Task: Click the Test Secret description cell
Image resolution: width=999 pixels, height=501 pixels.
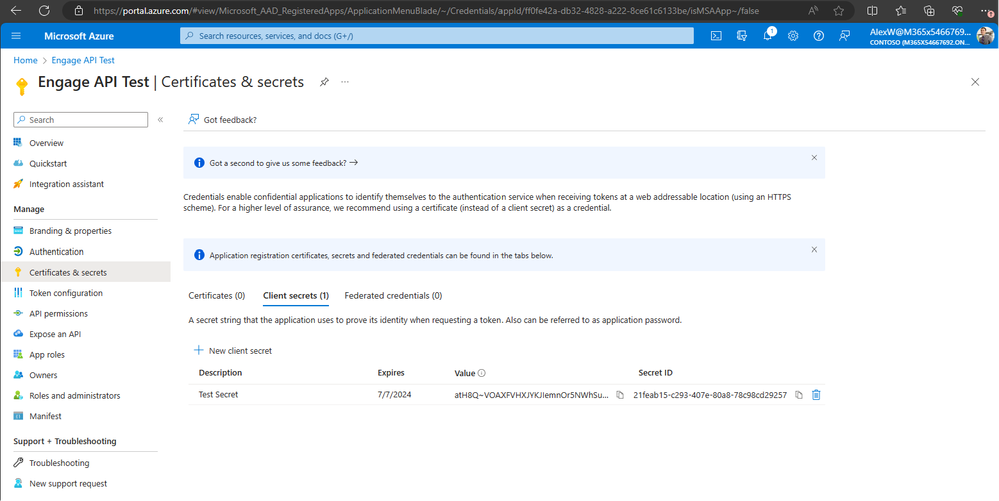Action: tap(219, 395)
